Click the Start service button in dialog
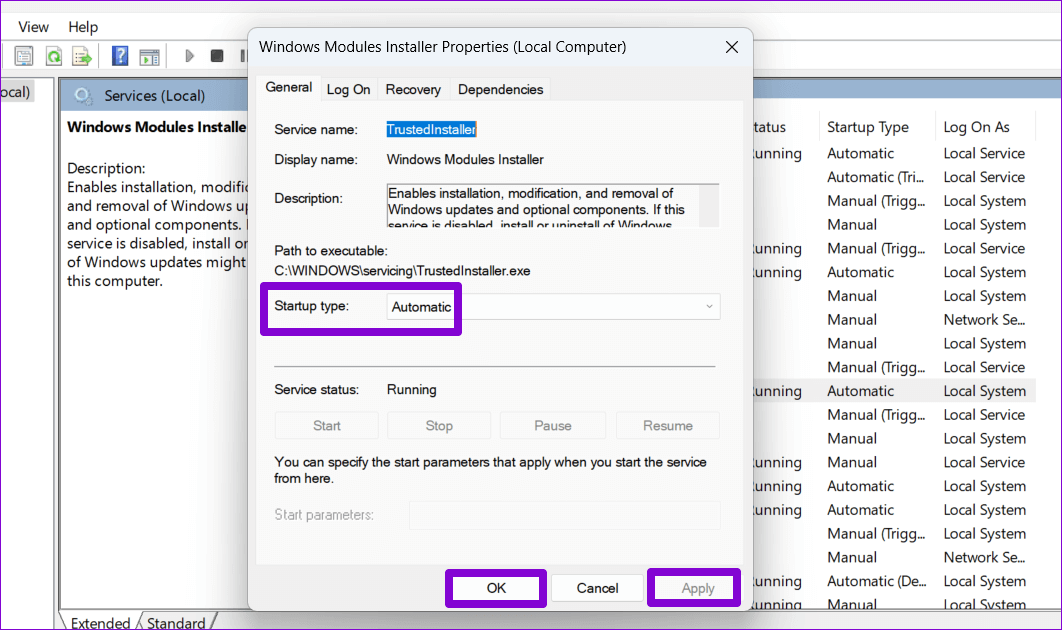Viewport: 1062px width, 630px height. click(x=326, y=425)
